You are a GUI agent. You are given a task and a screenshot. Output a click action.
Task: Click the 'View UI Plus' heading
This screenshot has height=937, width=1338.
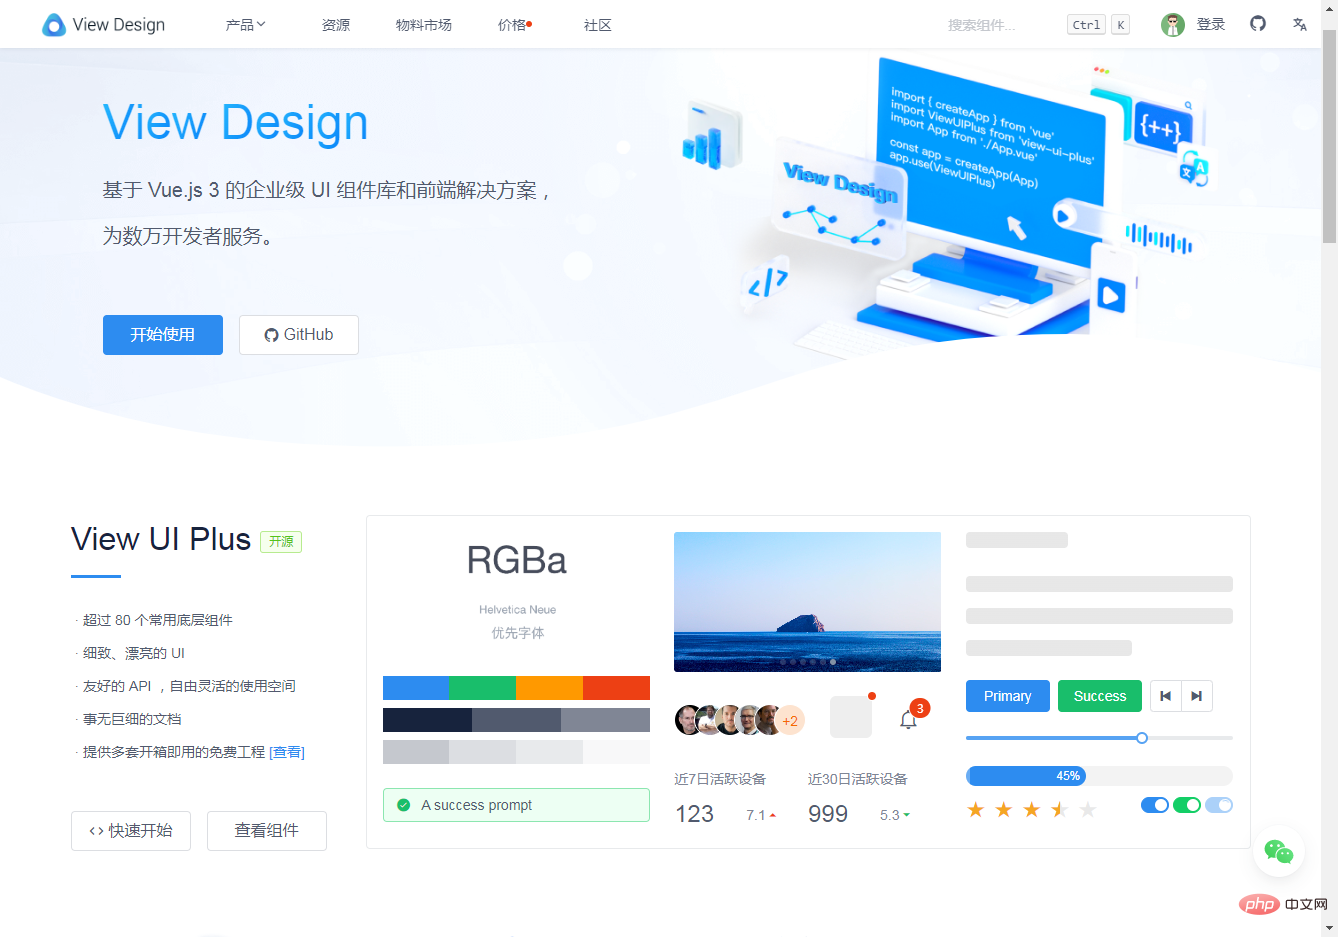tap(161, 539)
